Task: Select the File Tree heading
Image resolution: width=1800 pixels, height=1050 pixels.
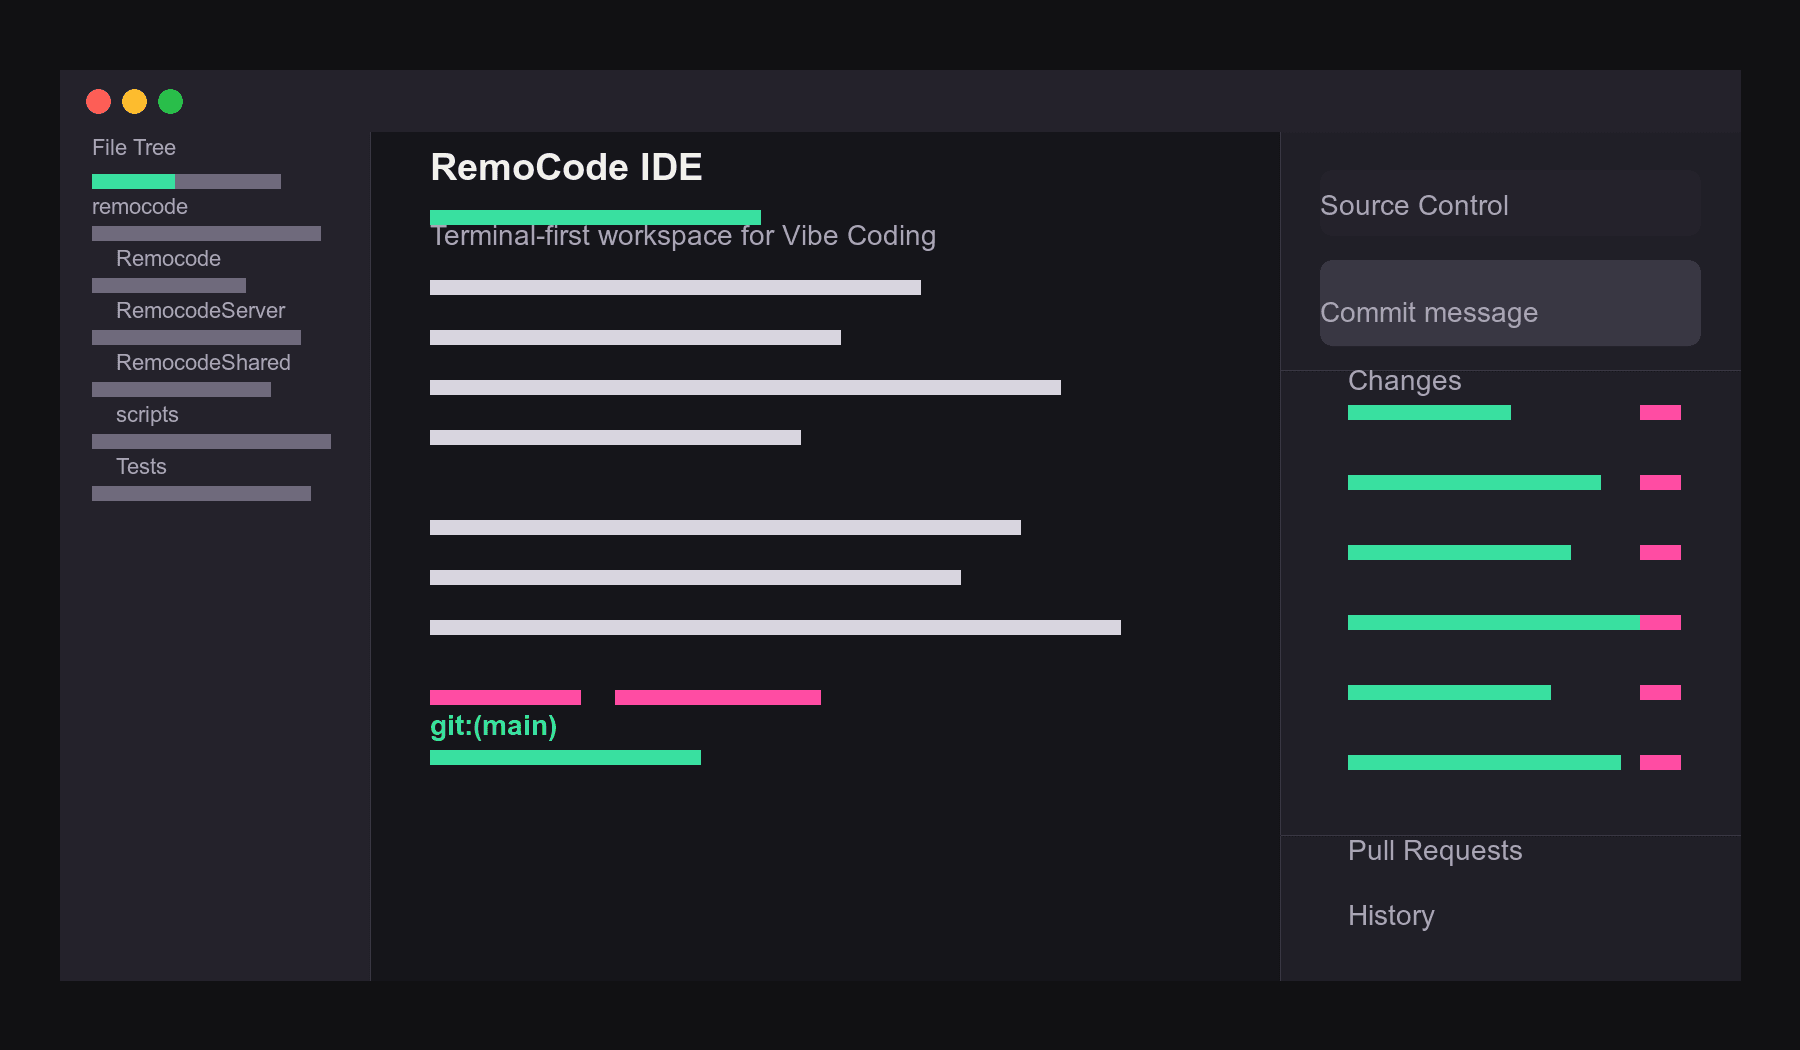Action: 134,148
